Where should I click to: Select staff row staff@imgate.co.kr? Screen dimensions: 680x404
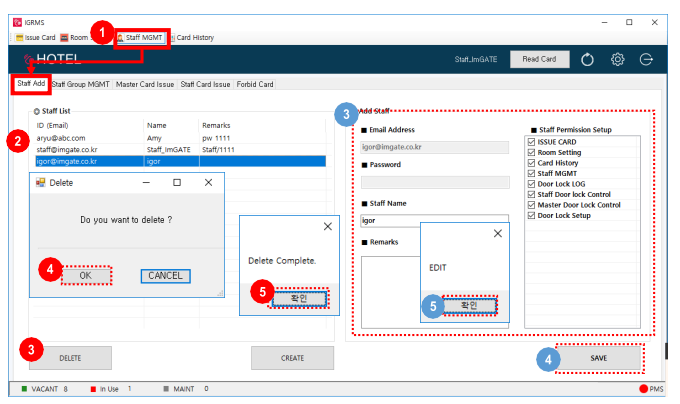pos(180,150)
